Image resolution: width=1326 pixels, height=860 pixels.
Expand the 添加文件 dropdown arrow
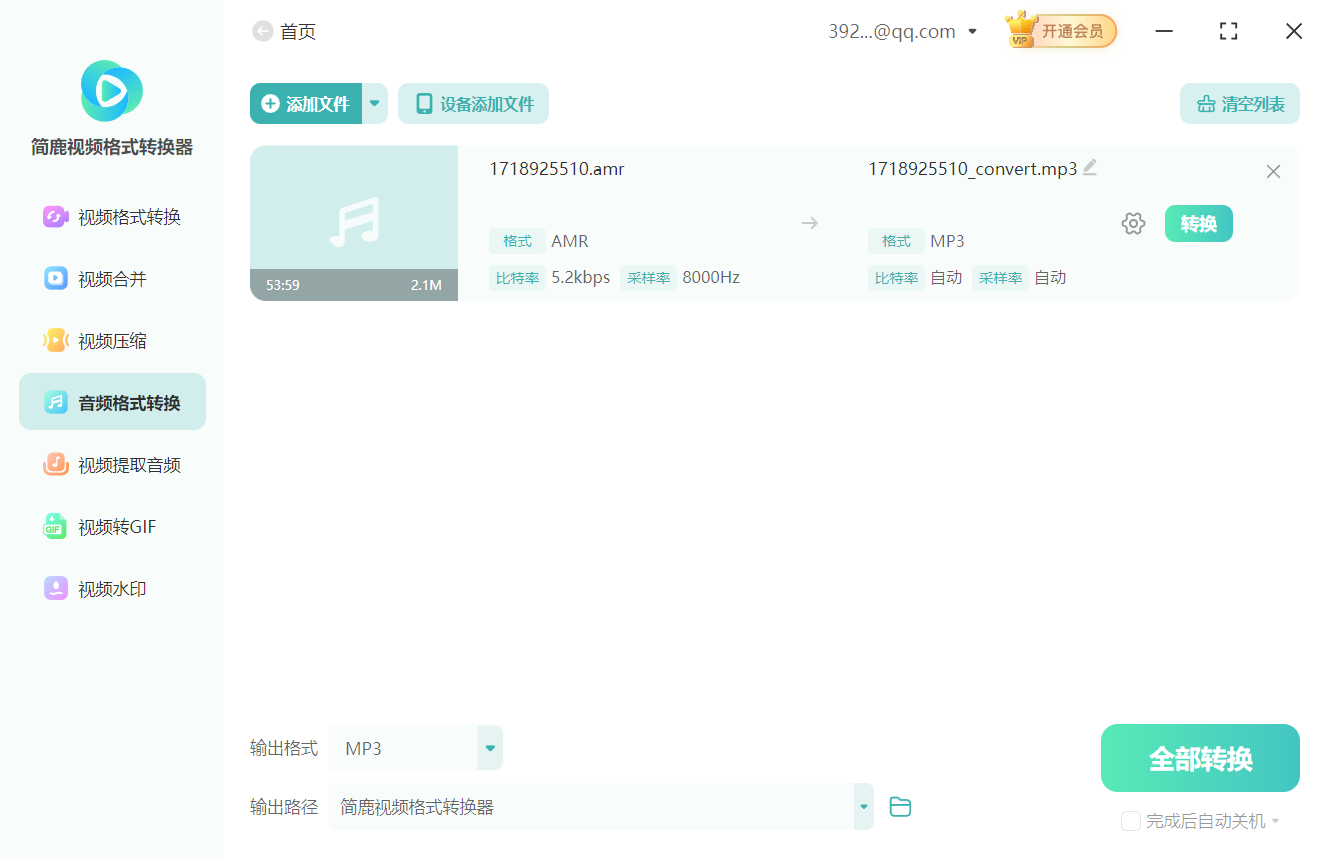[x=374, y=103]
